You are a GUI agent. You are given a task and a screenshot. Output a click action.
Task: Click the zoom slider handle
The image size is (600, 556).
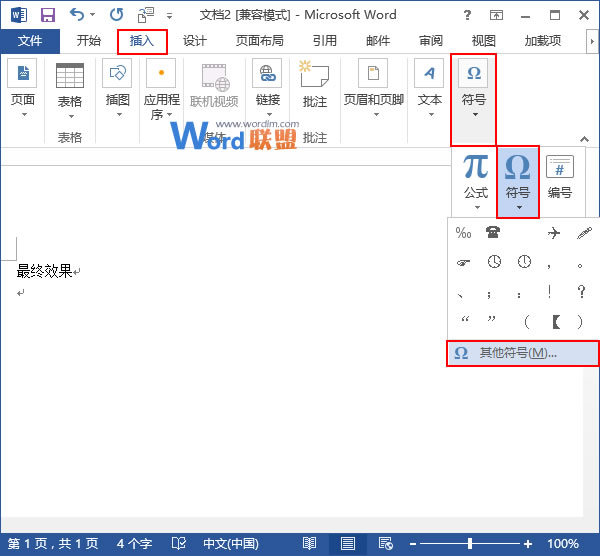coord(470,543)
